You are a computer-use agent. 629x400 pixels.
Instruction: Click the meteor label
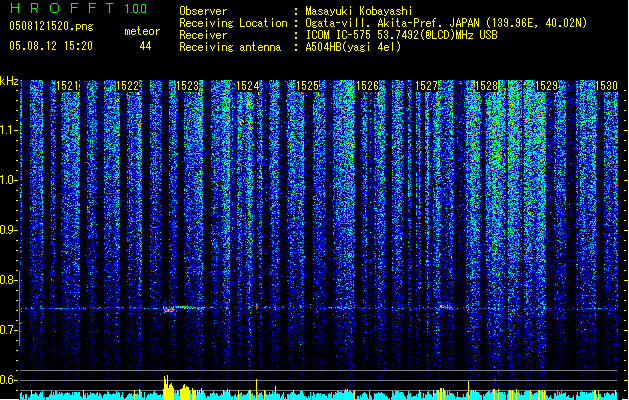tap(142, 31)
